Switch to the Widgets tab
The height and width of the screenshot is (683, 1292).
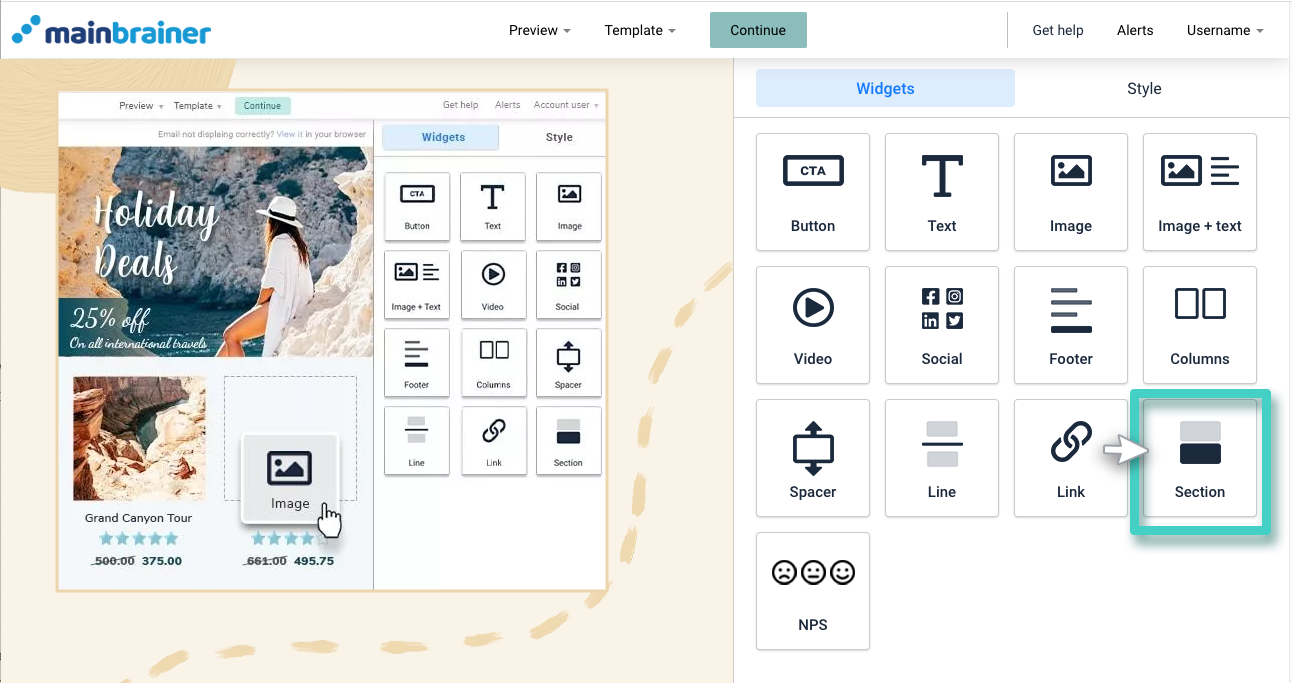(x=885, y=88)
